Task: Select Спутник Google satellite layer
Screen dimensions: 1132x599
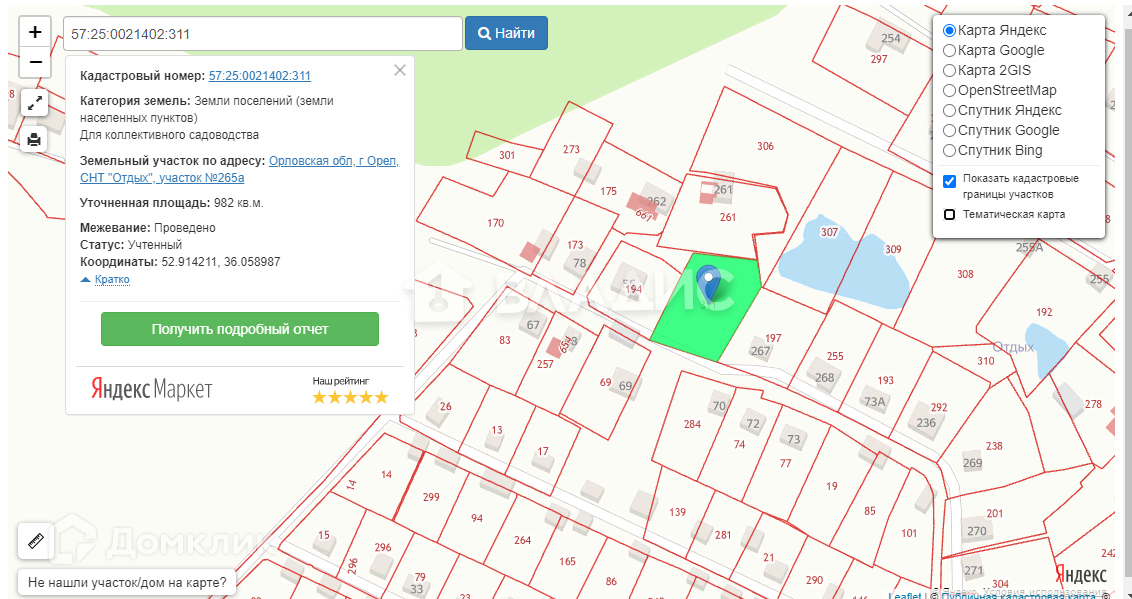Action: (x=950, y=131)
